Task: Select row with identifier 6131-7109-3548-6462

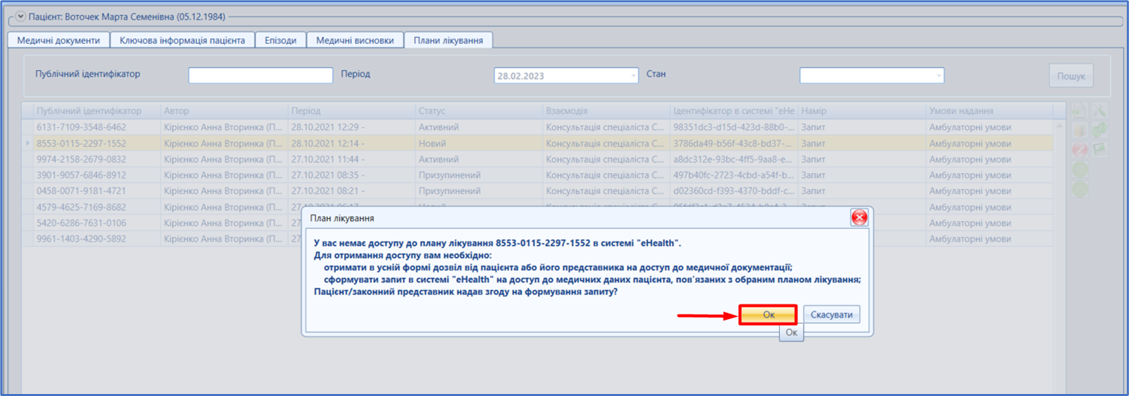Action: click(x=537, y=127)
